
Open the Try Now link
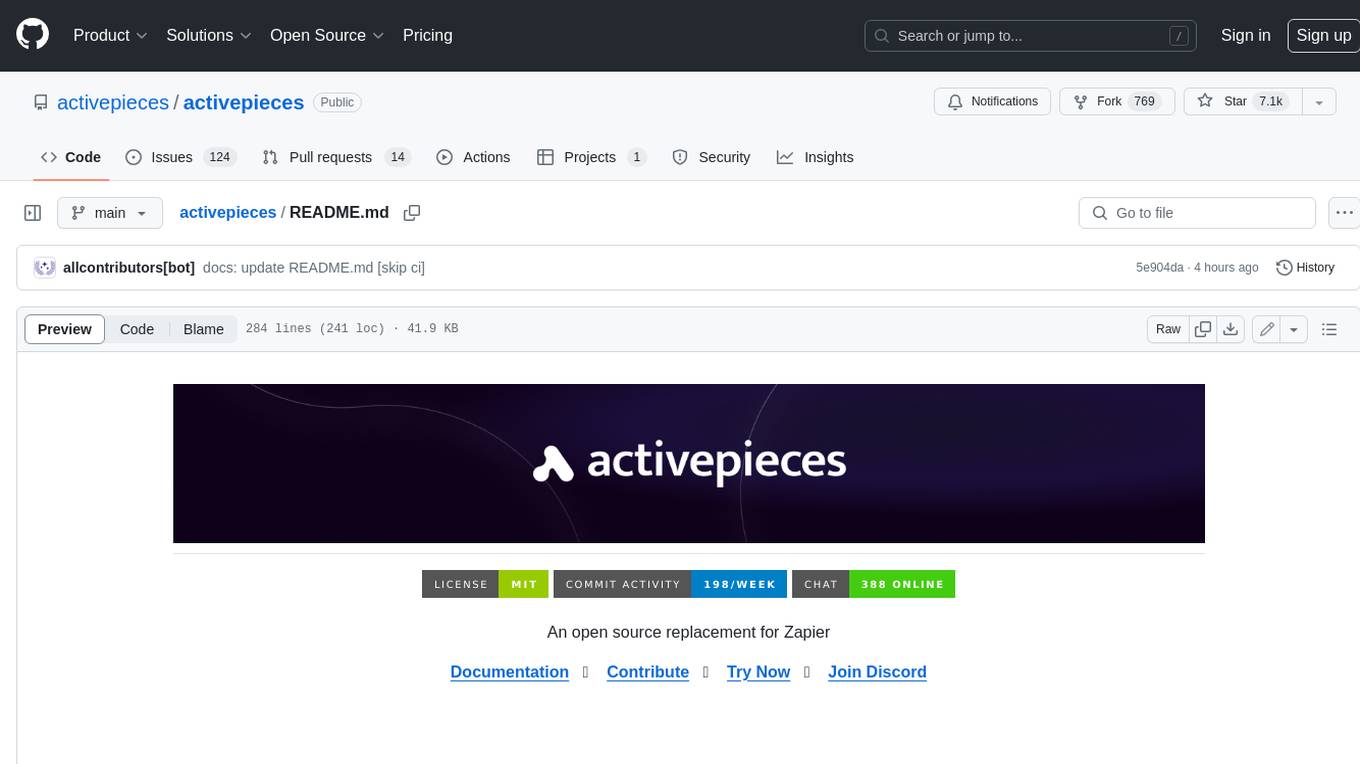pyautogui.click(x=759, y=672)
